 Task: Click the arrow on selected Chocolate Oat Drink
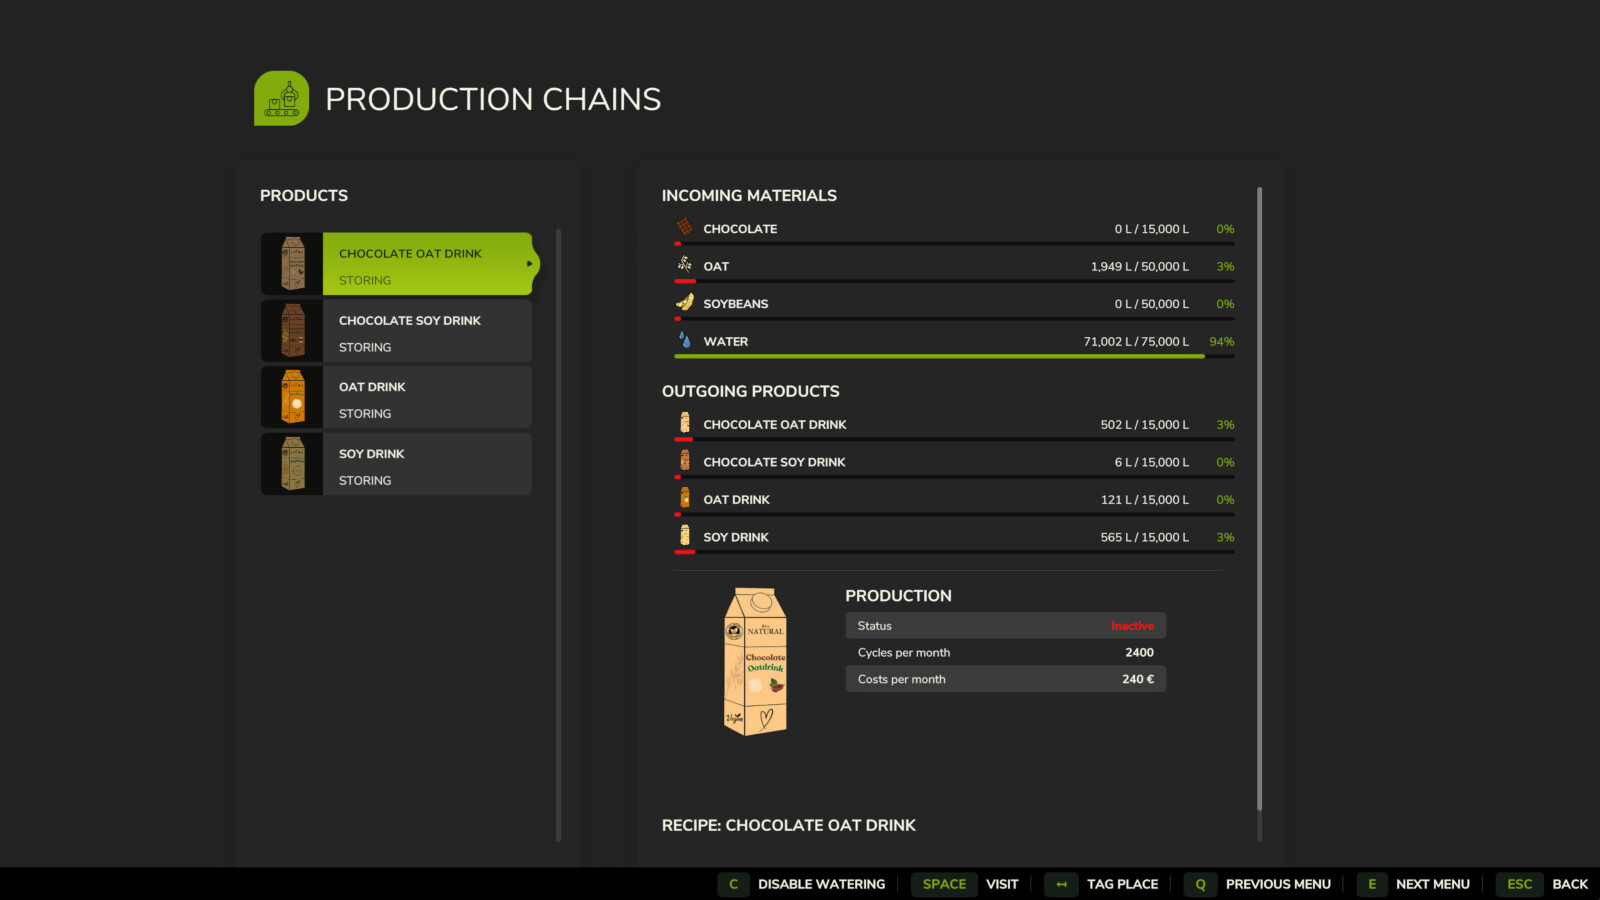pyautogui.click(x=529, y=264)
